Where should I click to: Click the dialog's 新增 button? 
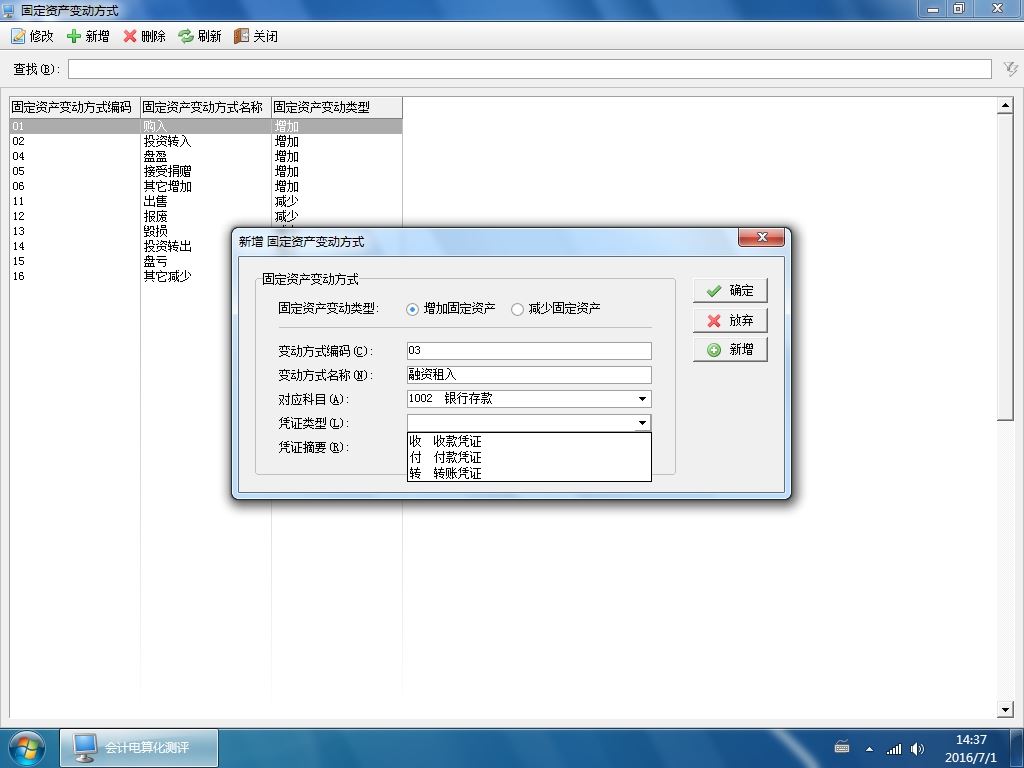click(x=730, y=349)
